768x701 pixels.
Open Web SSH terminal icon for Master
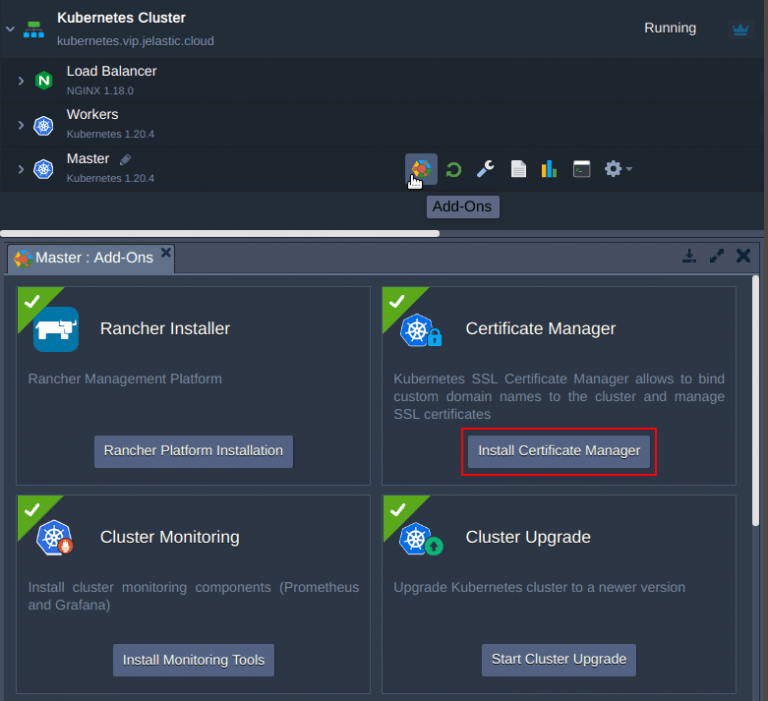coord(581,169)
